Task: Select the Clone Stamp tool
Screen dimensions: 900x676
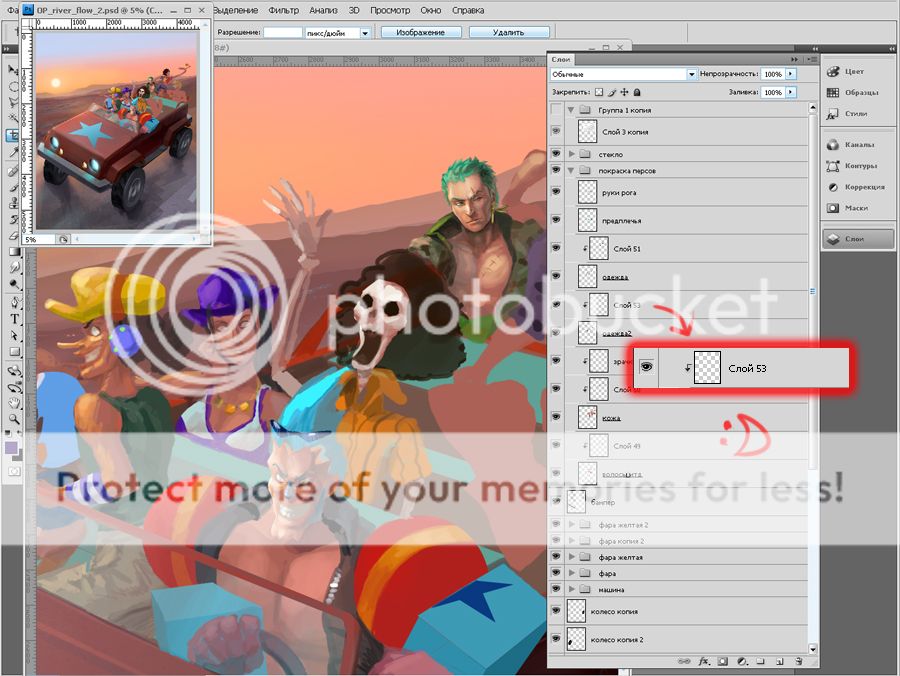Action: 13,203
